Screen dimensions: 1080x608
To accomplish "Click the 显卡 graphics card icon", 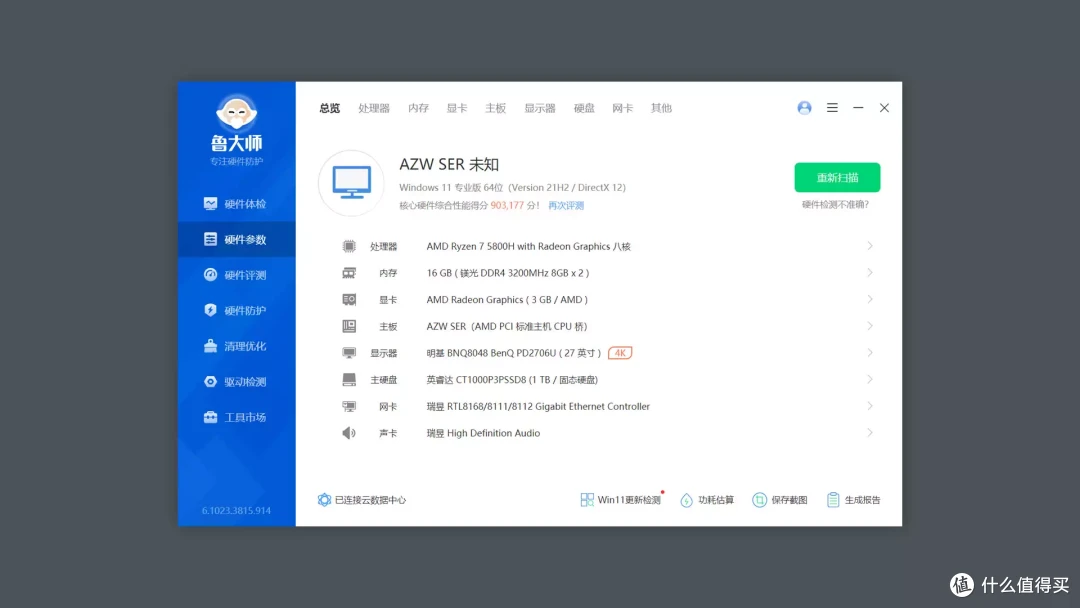I will pyautogui.click(x=349, y=300).
